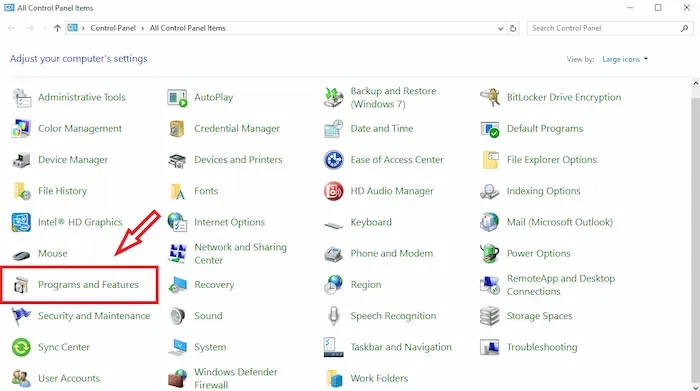The height and width of the screenshot is (391, 700).
Task: Open the Color Management icon
Action: point(21,129)
